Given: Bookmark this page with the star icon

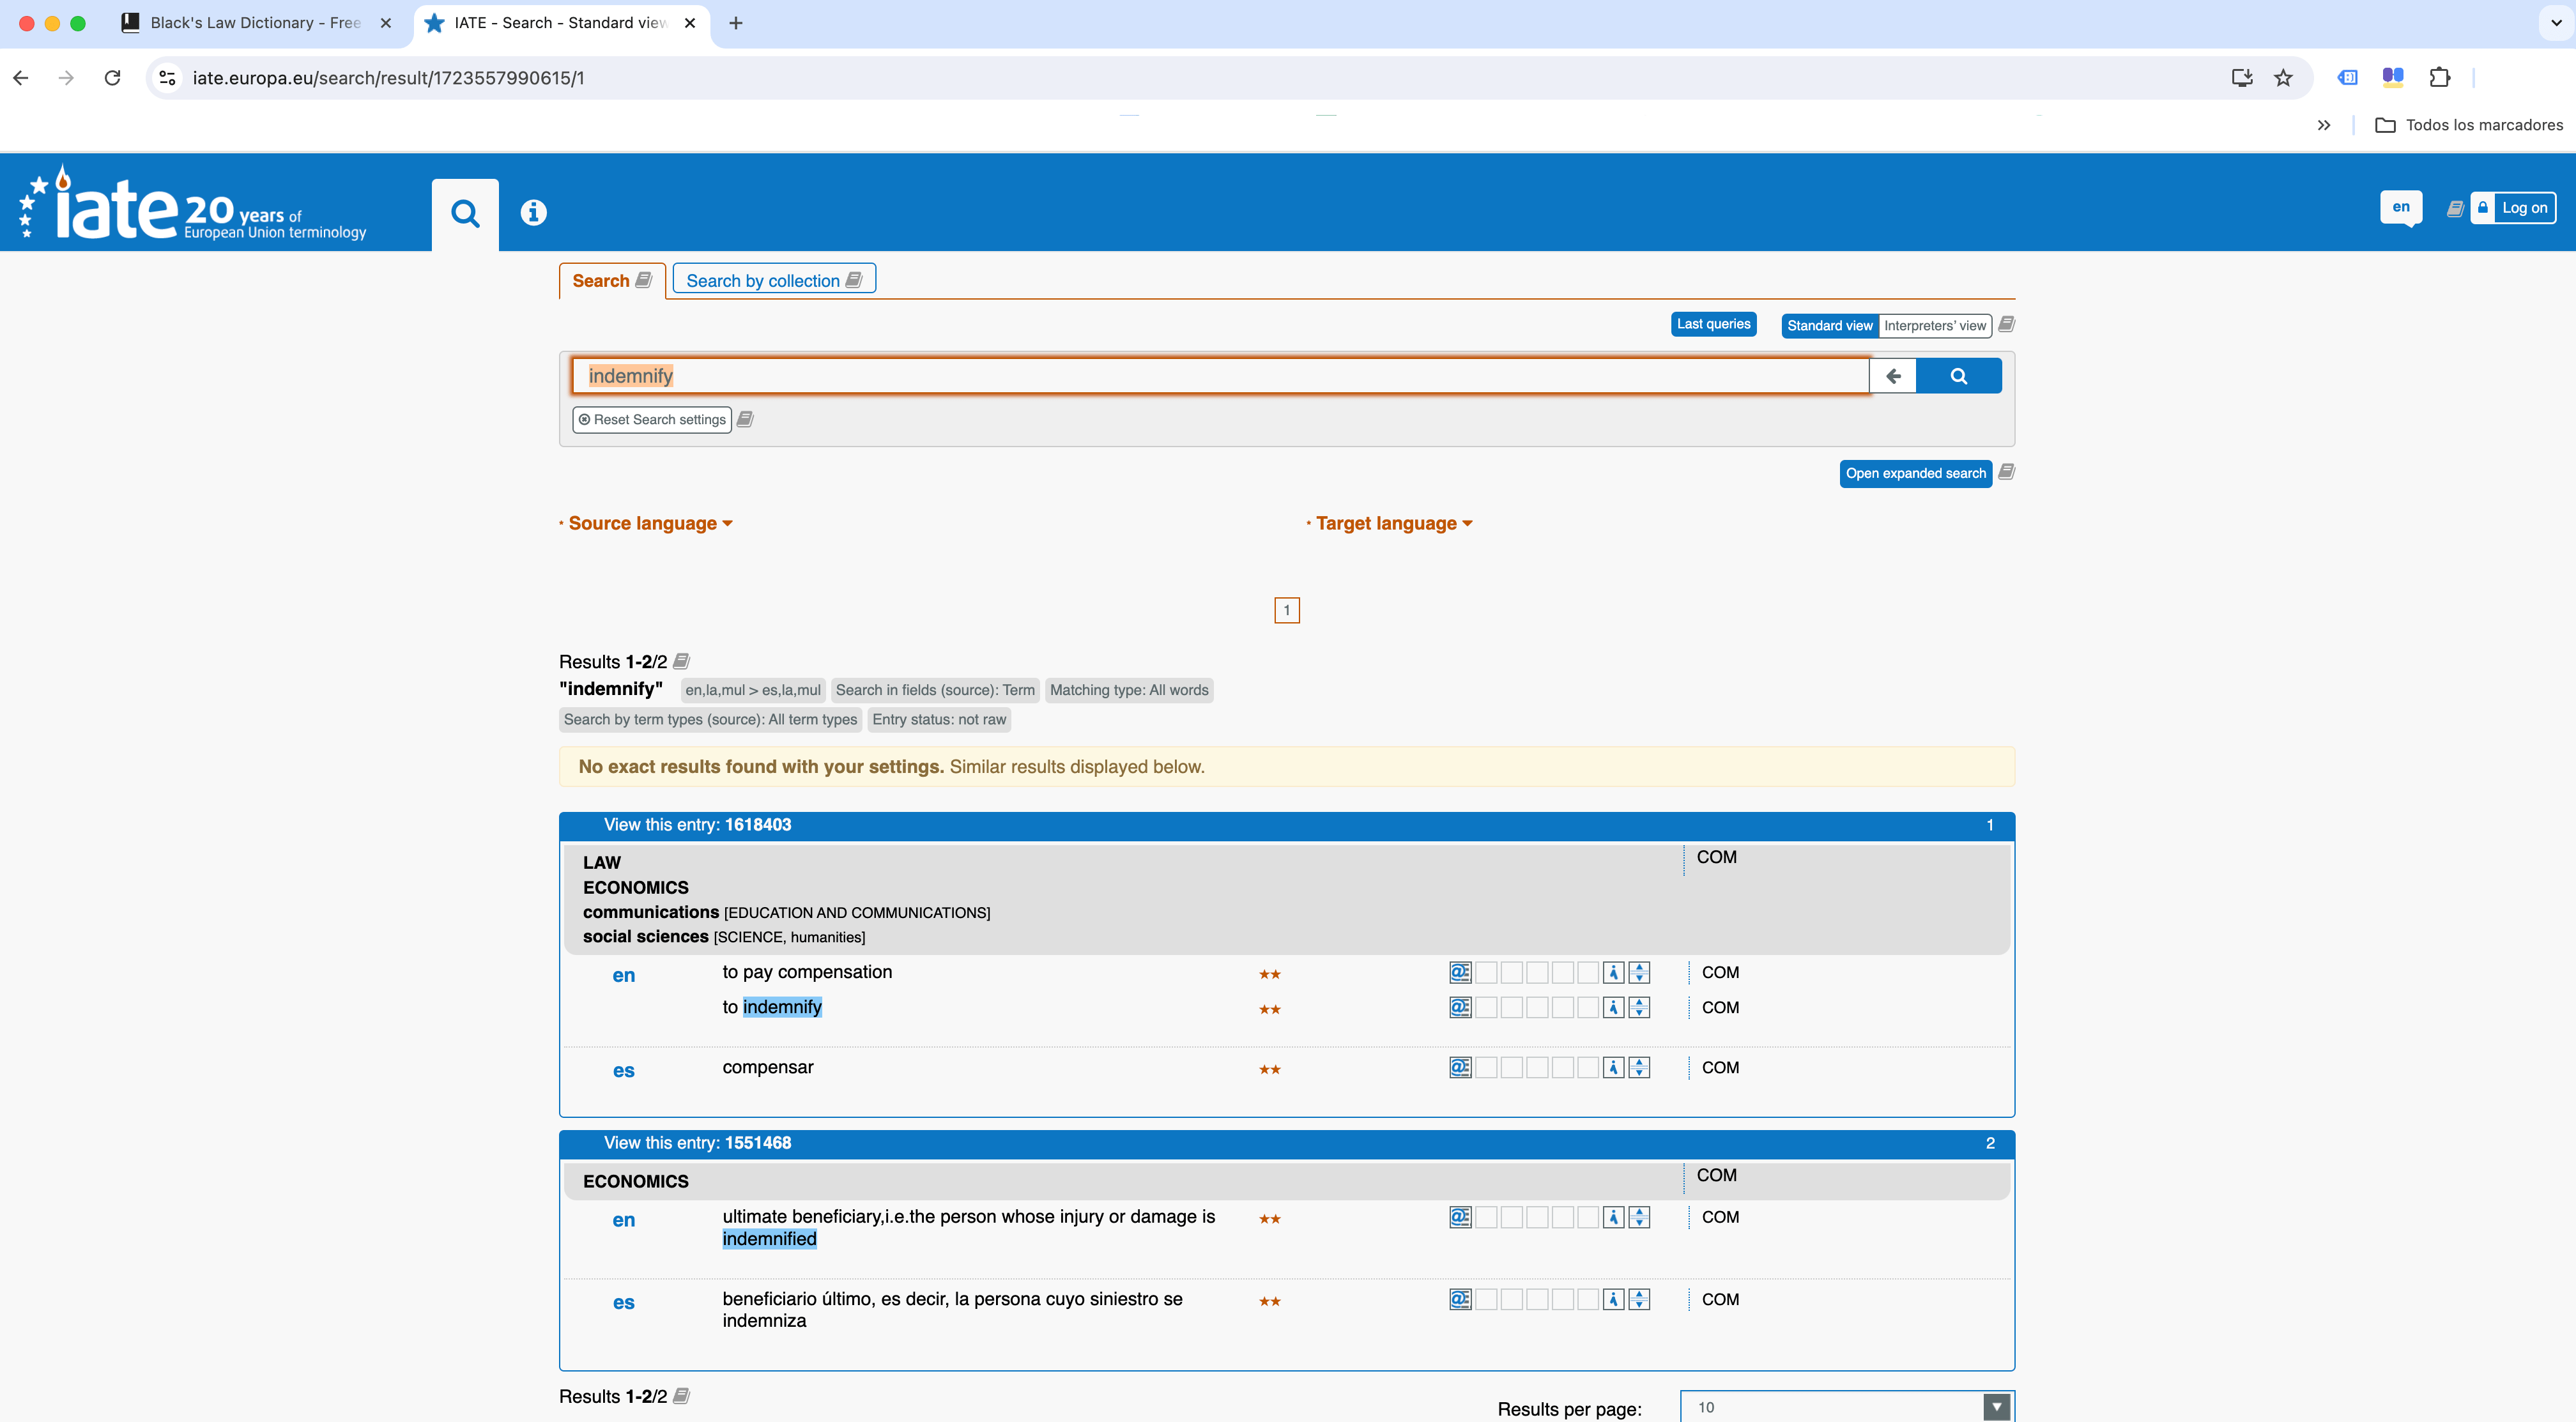Looking at the screenshot, I should (x=2283, y=77).
